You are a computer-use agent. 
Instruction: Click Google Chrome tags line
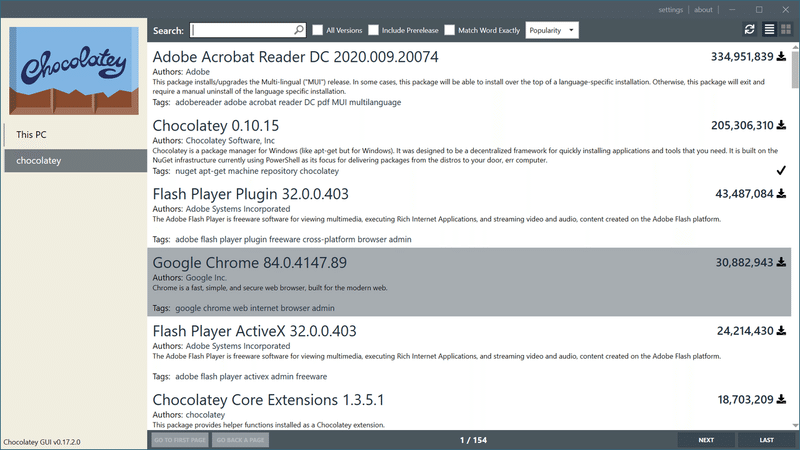[x=243, y=308]
